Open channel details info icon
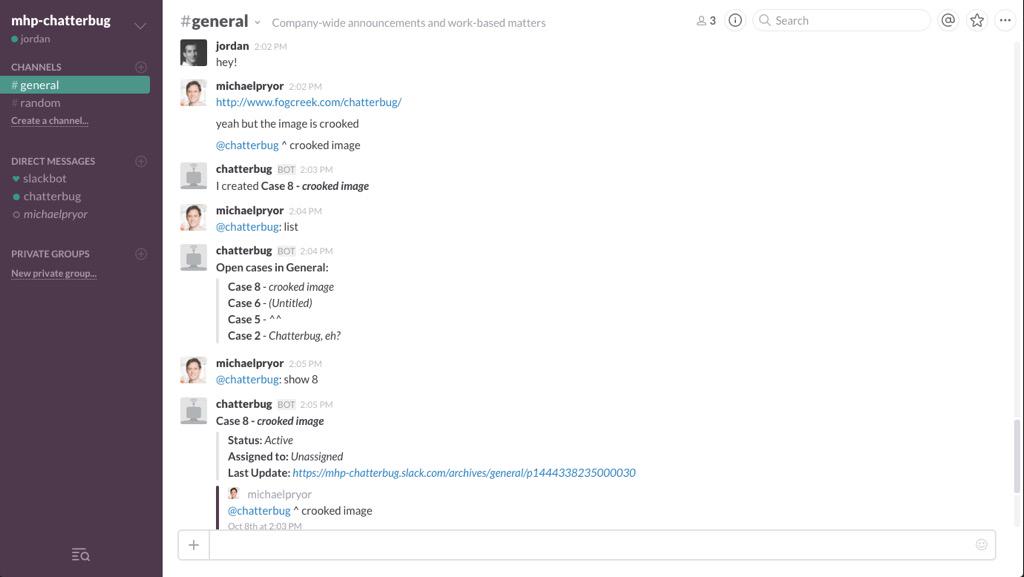1024x577 pixels. pyautogui.click(x=735, y=20)
